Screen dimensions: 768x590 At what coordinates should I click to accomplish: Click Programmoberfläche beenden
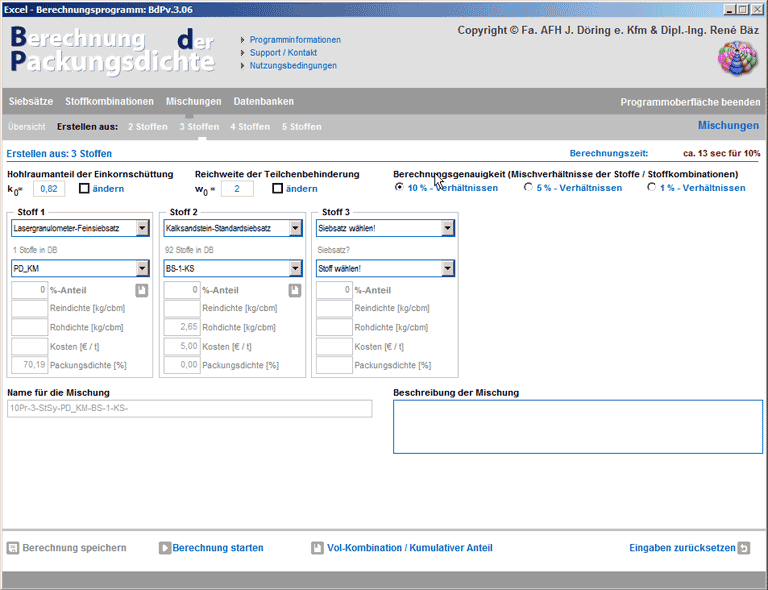click(x=690, y=102)
